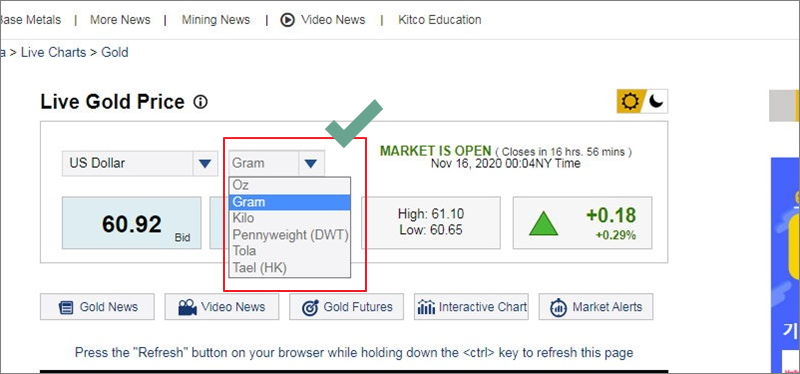The height and width of the screenshot is (374, 800).
Task: Click the newspaper icon on Gold News
Action: click(66, 308)
